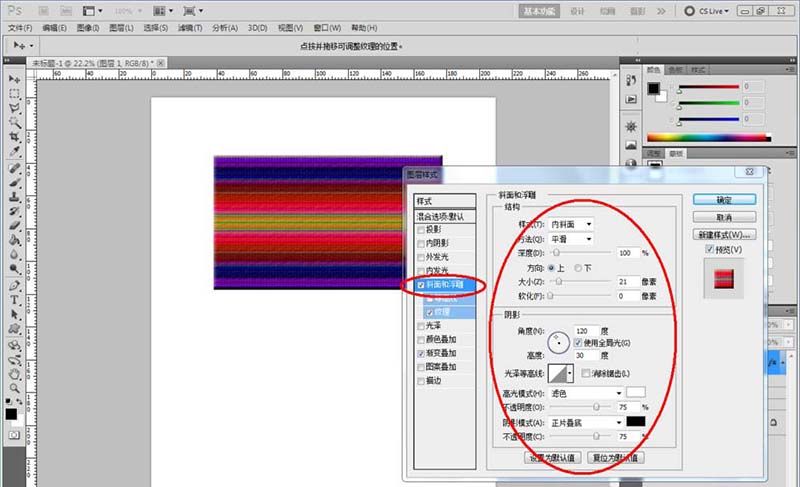Select the Quick Selection wand tool
Image resolution: width=800 pixels, height=487 pixels.
[x=14, y=122]
